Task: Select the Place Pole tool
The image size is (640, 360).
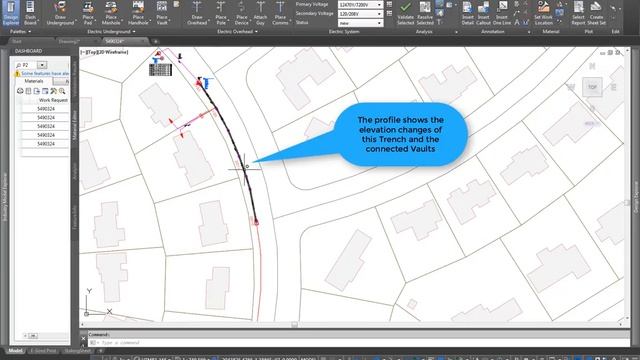Action: coord(221,13)
